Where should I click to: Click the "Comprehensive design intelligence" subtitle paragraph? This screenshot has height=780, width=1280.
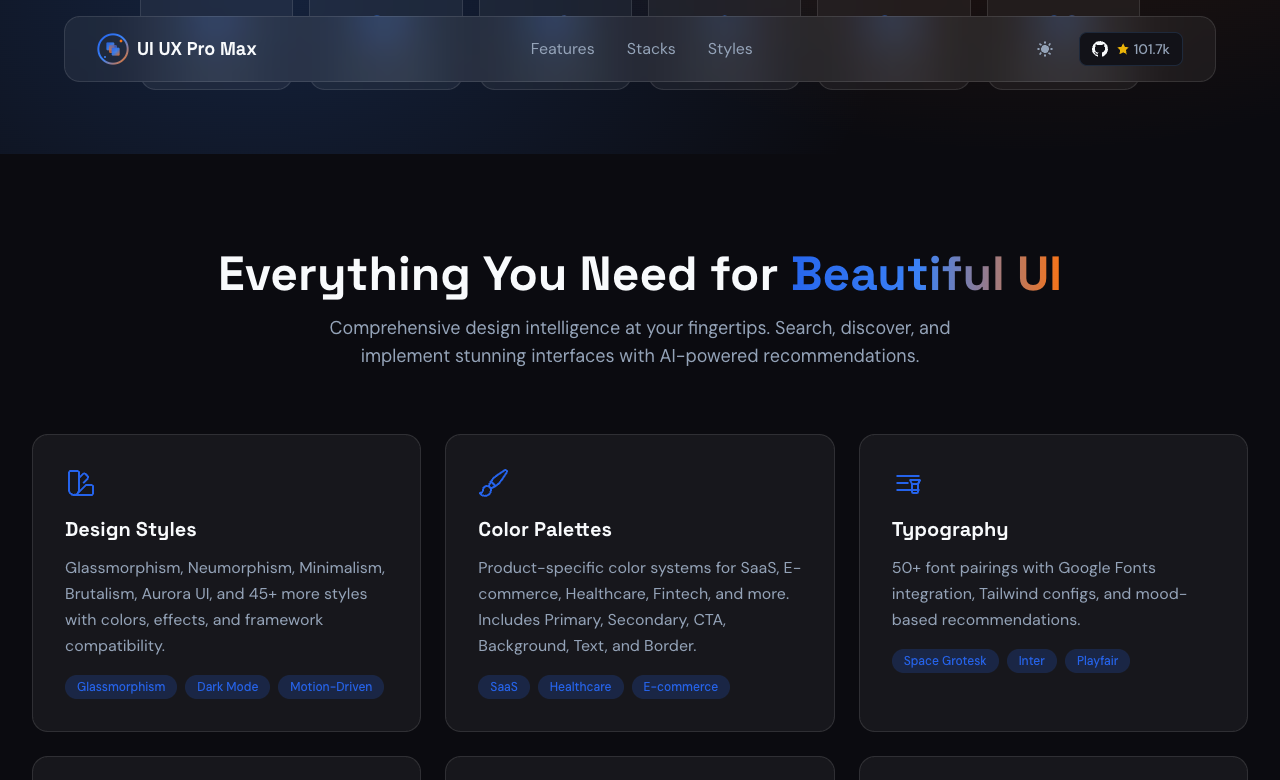pyautogui.click(x=640, y=342)
